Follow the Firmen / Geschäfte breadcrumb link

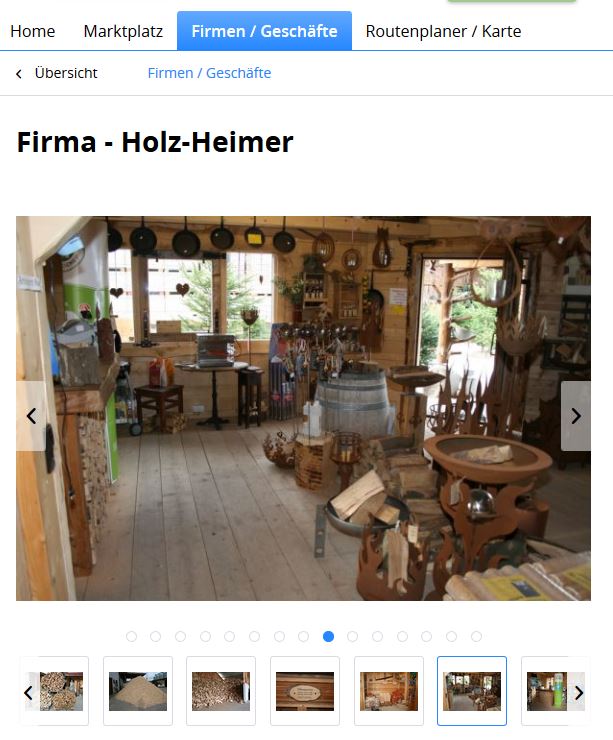[x=209, y=73]
